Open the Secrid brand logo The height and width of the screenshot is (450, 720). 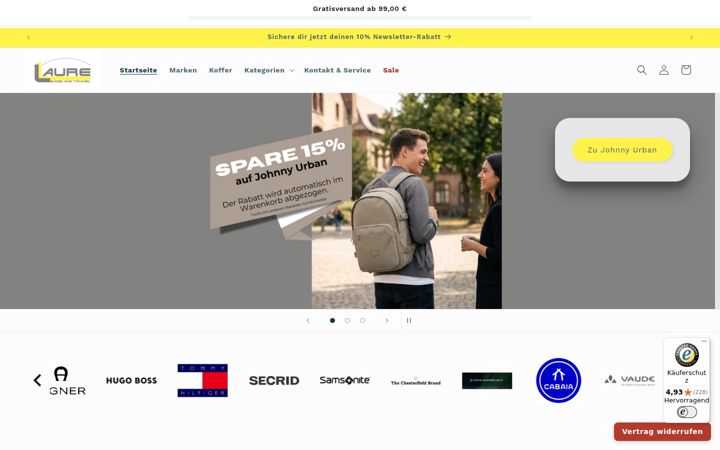coord(274,381)
